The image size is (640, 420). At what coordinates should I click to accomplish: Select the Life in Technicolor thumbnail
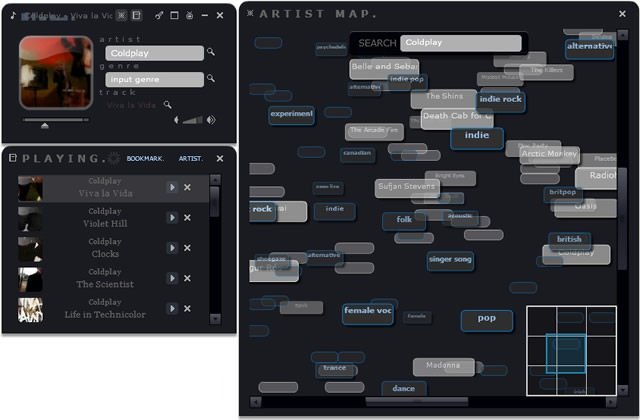[30, 310]
